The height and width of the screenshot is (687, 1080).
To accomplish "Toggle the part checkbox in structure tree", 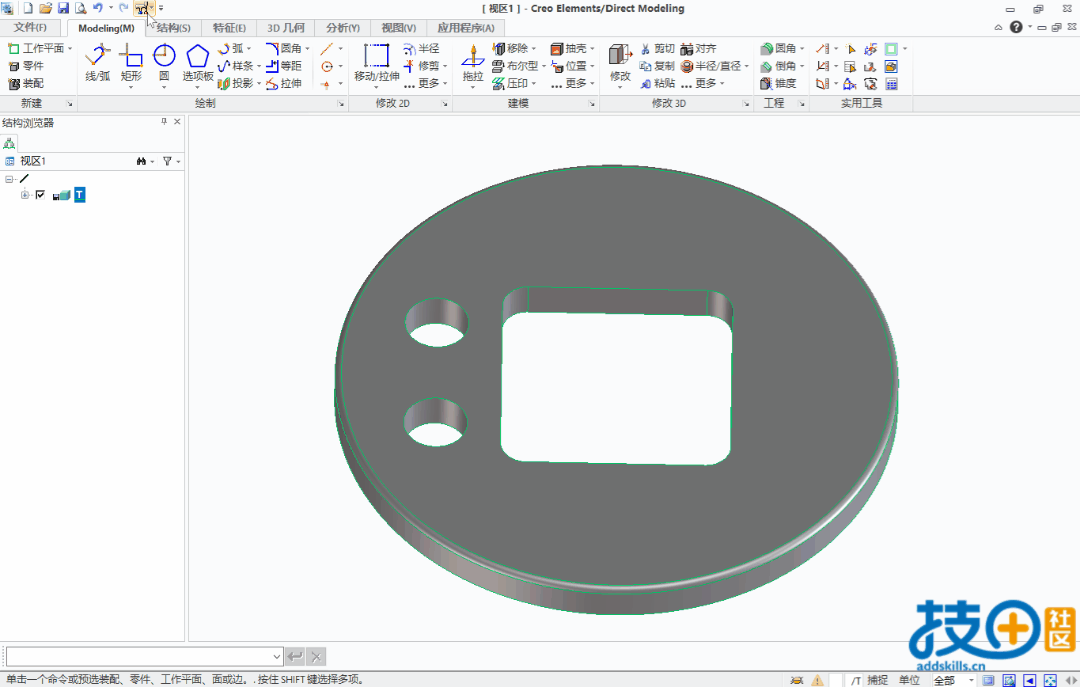I will click(x=40, y=195).
